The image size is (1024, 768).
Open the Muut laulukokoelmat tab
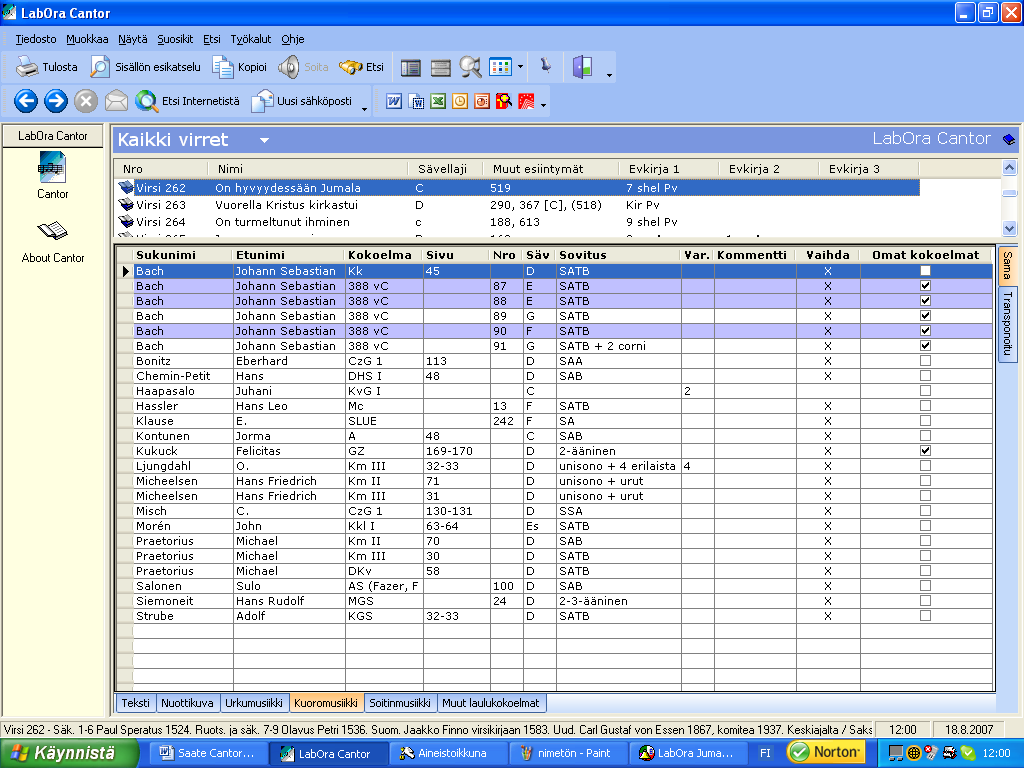(x=490, y=703)
